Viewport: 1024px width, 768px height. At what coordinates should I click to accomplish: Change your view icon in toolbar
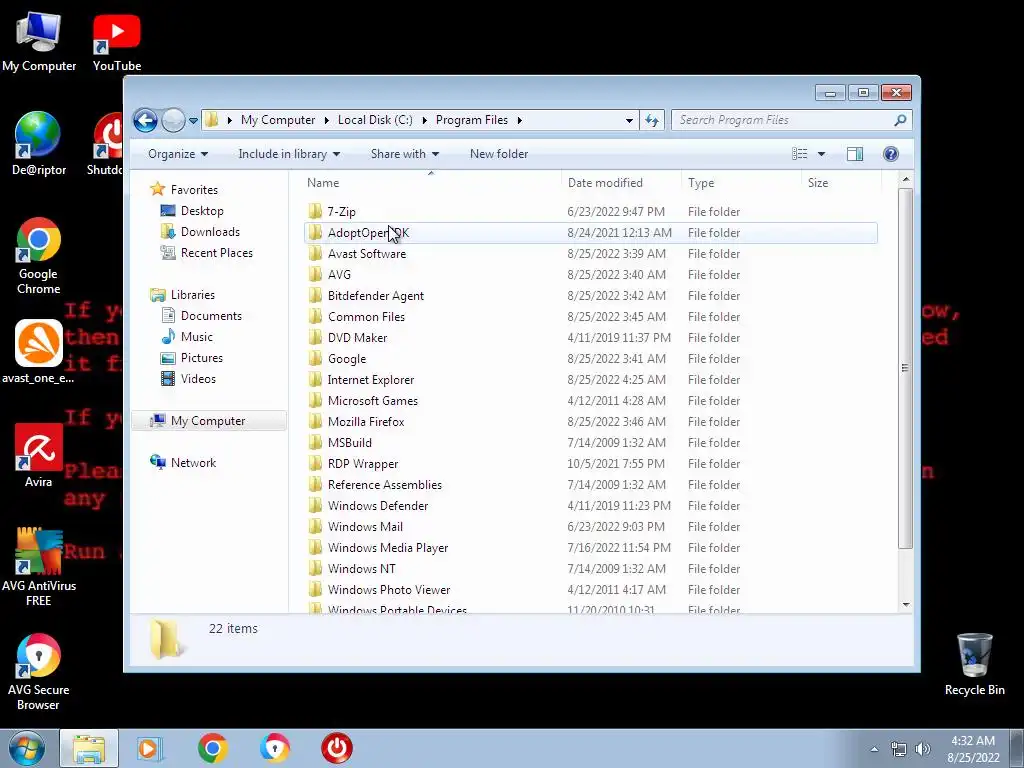799,154
